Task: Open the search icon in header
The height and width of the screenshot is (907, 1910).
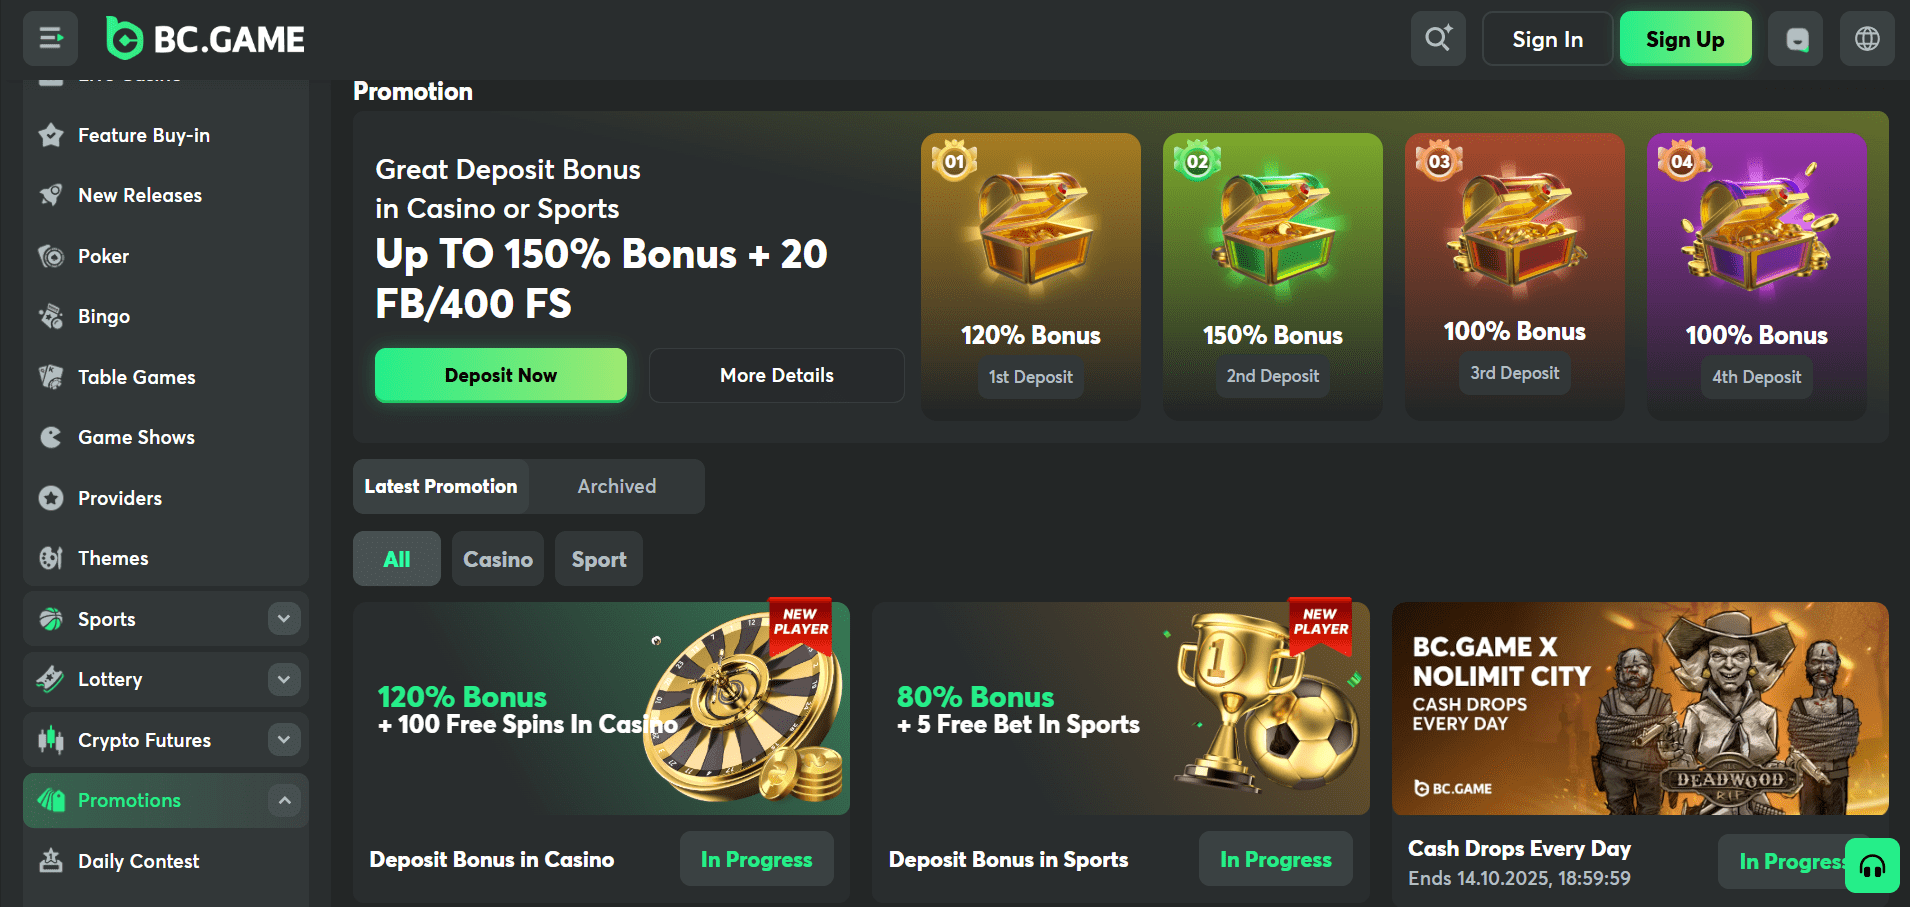Action: (x=1438, y=39)
